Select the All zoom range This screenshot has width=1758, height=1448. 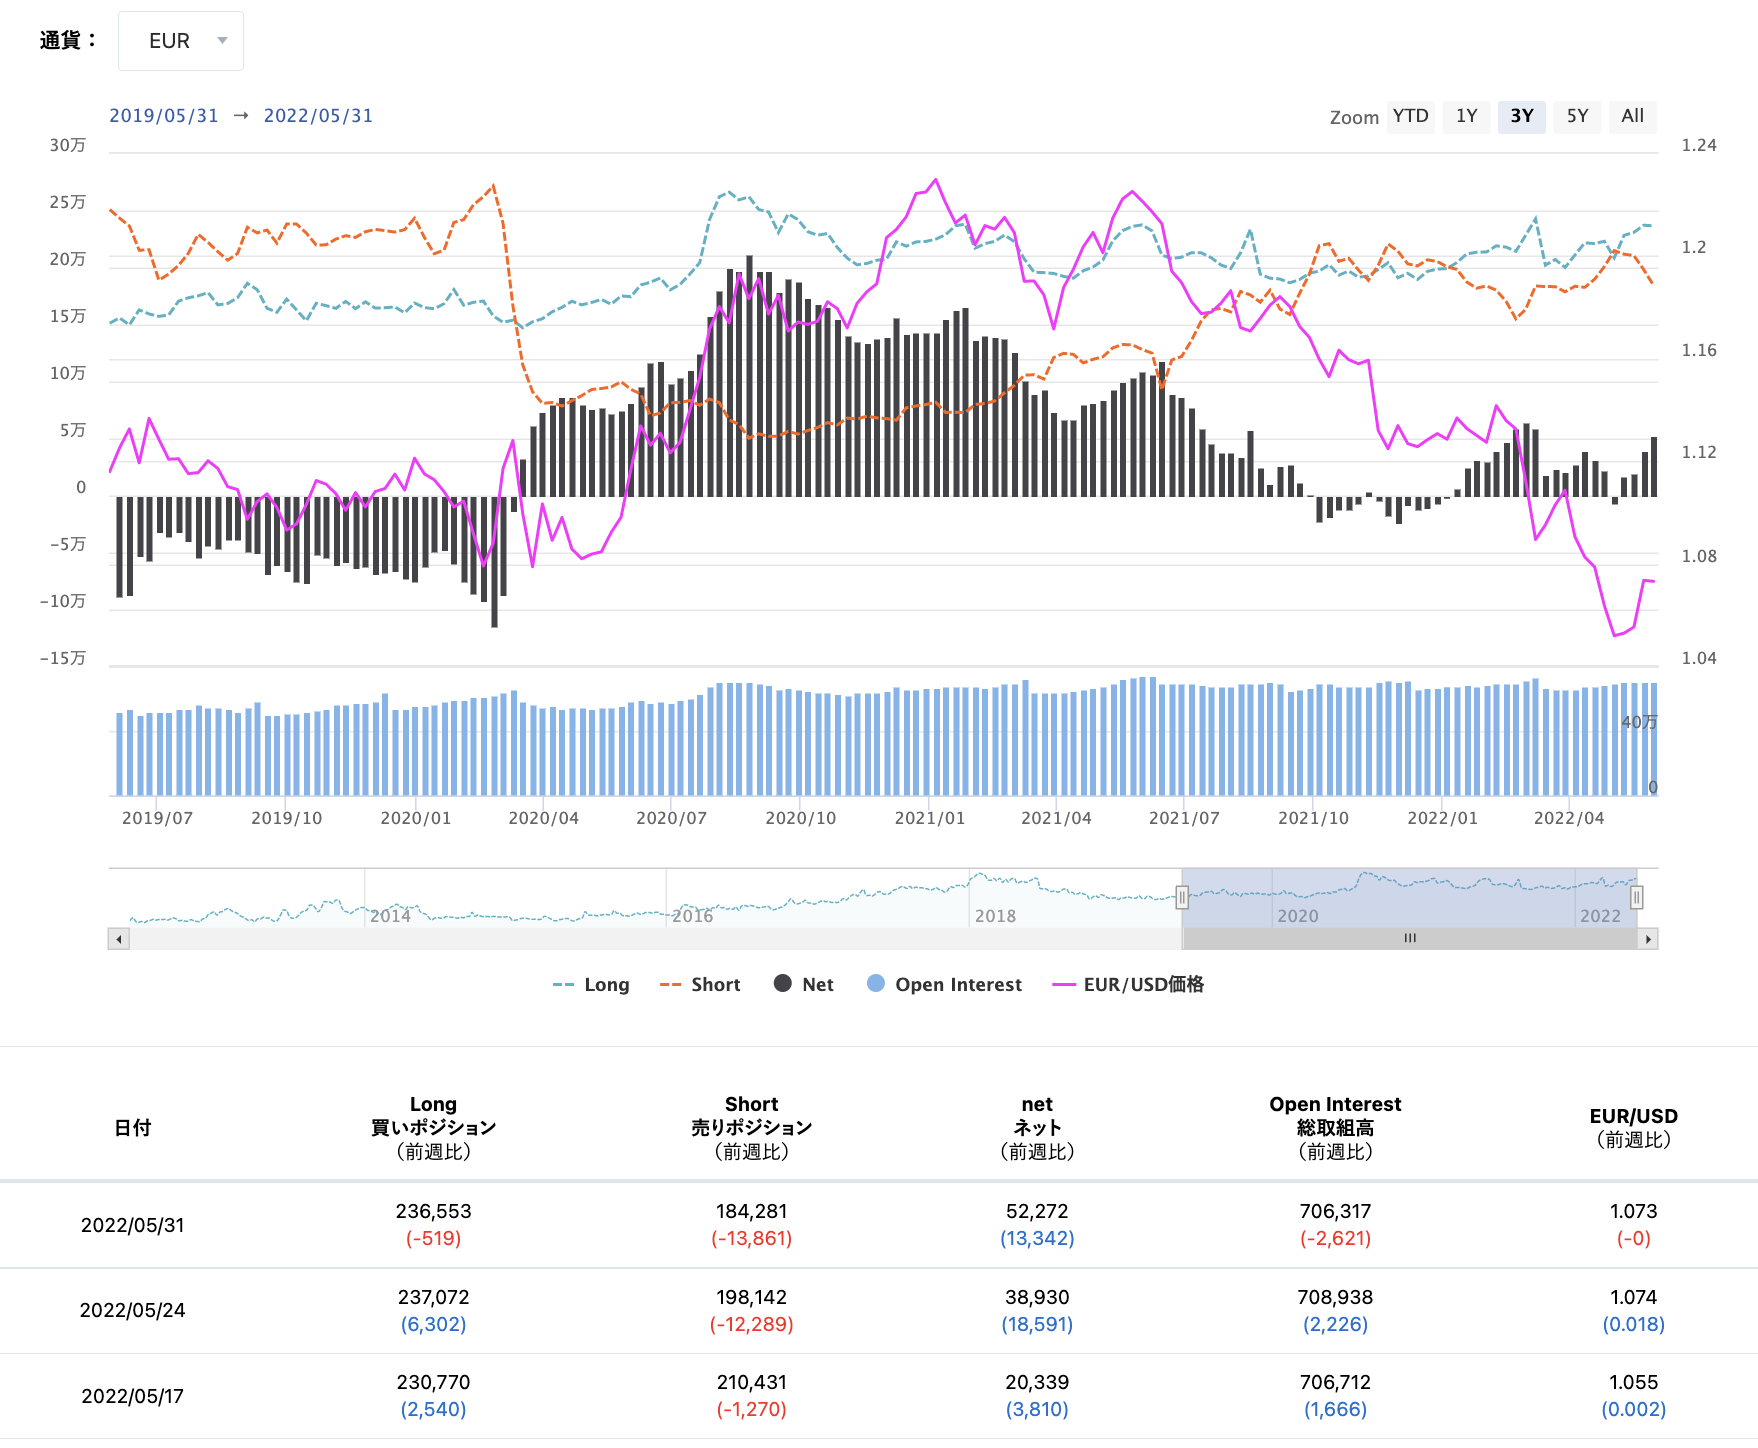[x=1633, y=116]
